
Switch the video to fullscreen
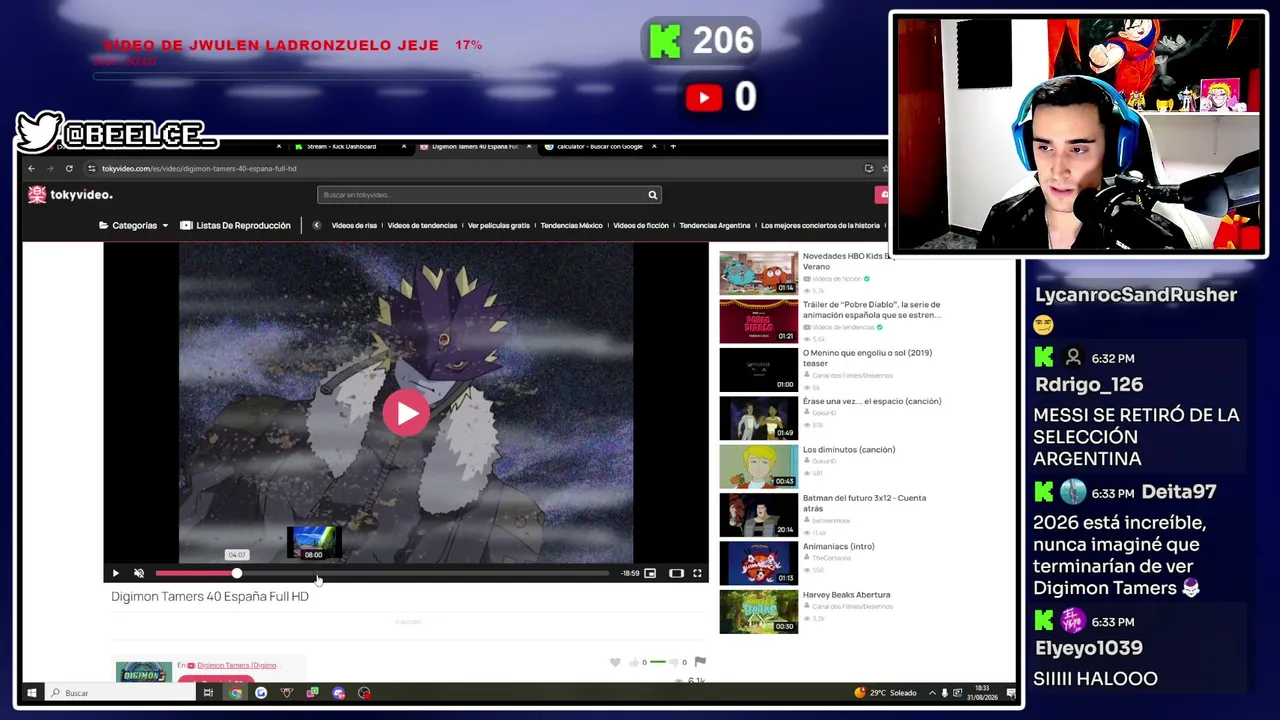tap(697, 573)
